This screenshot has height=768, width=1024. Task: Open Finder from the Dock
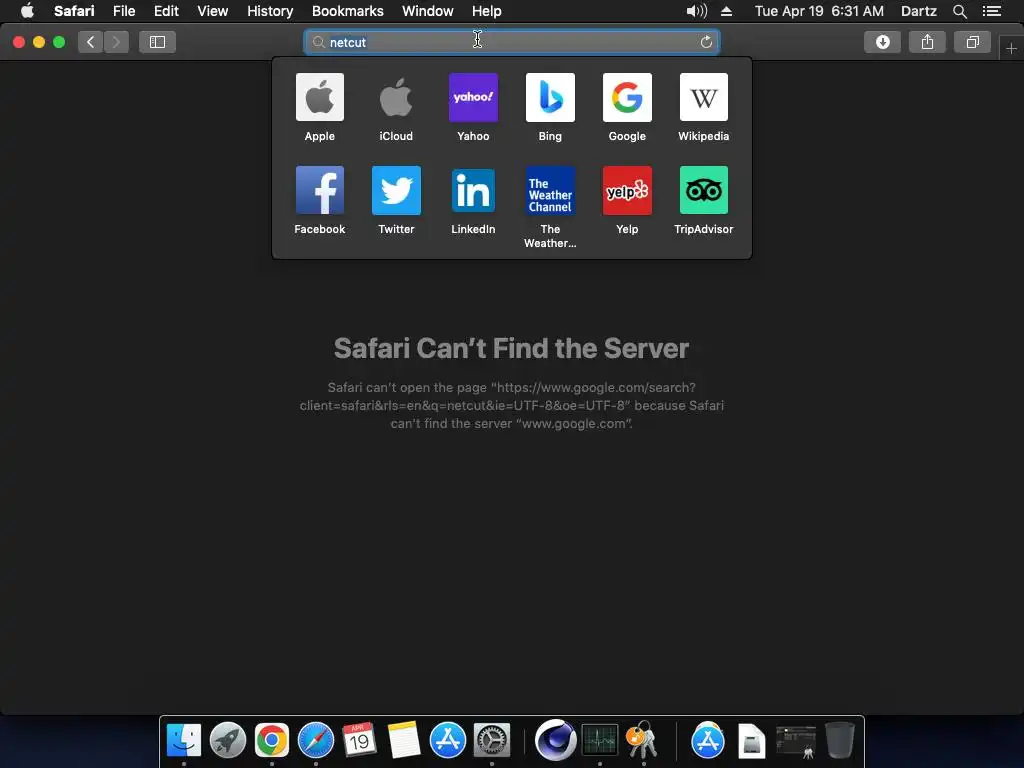[x=184, y=740]
